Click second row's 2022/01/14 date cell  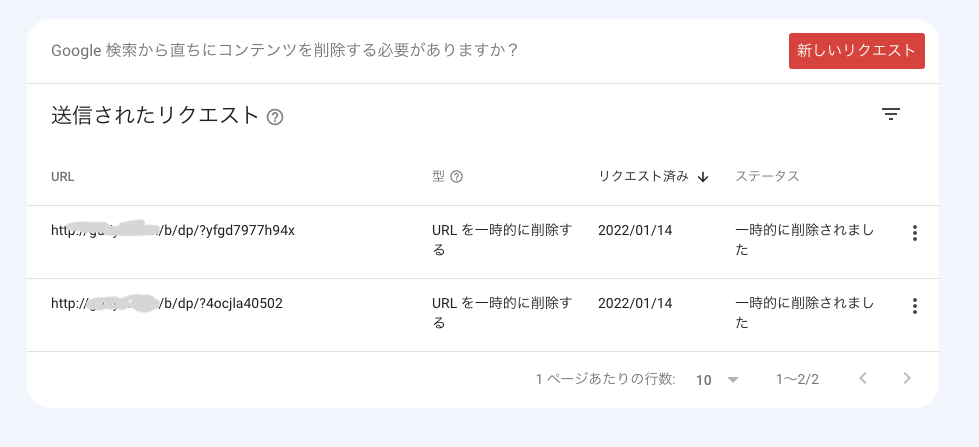[635, 303]
